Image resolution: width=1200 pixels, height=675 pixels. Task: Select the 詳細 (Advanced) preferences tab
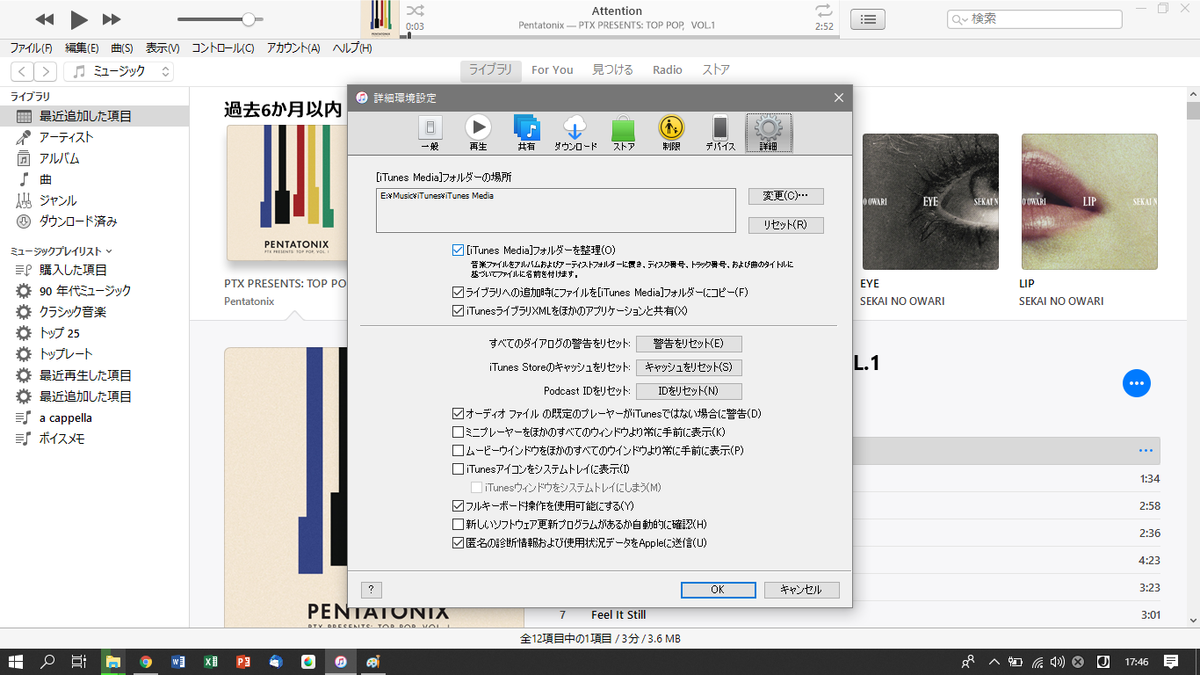[768, 133]
